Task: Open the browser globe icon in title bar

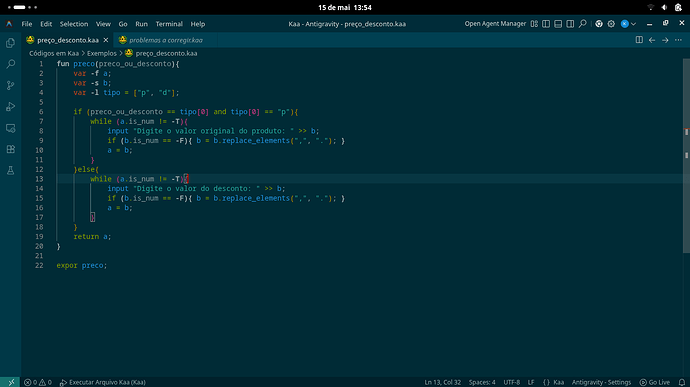Action: pos(599,24)
